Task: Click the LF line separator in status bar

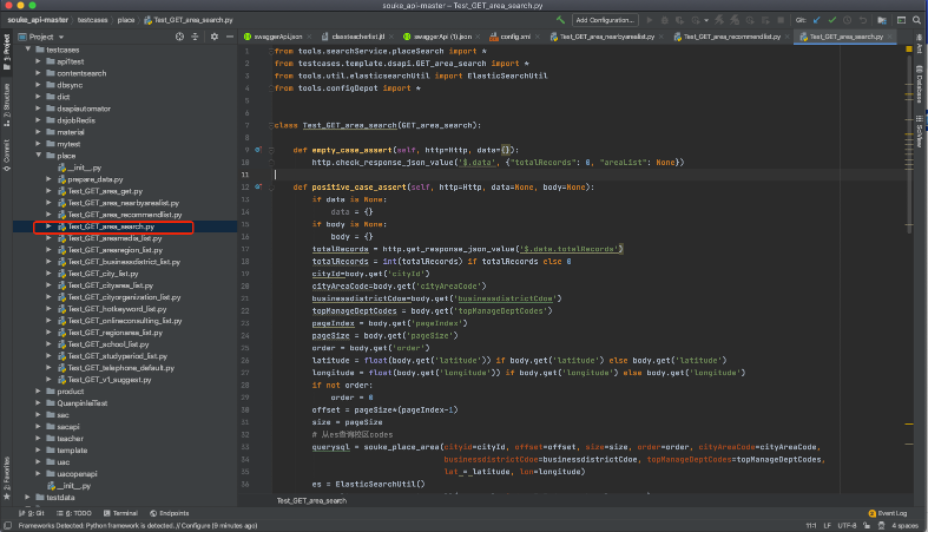Action: [827, 526]
